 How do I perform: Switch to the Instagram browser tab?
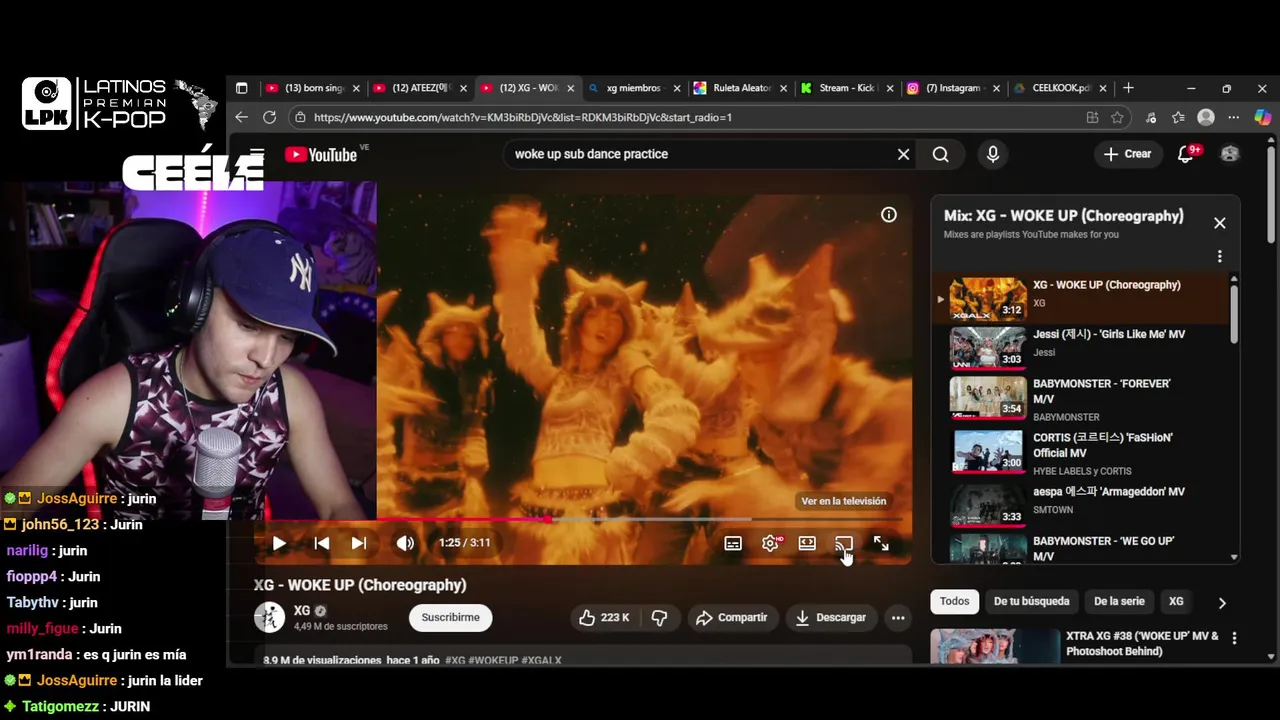(953, 88)
